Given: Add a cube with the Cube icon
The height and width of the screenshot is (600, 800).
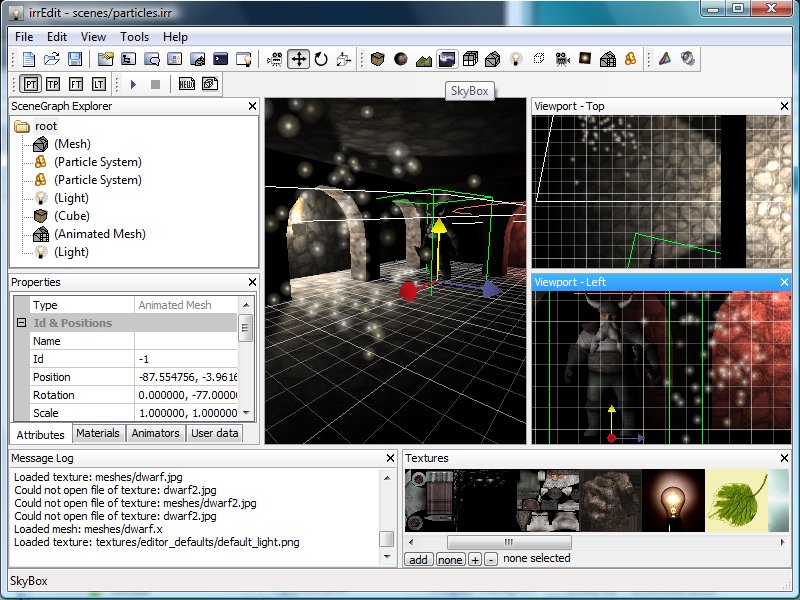Looking at the screenshot, I should (377, 59).
